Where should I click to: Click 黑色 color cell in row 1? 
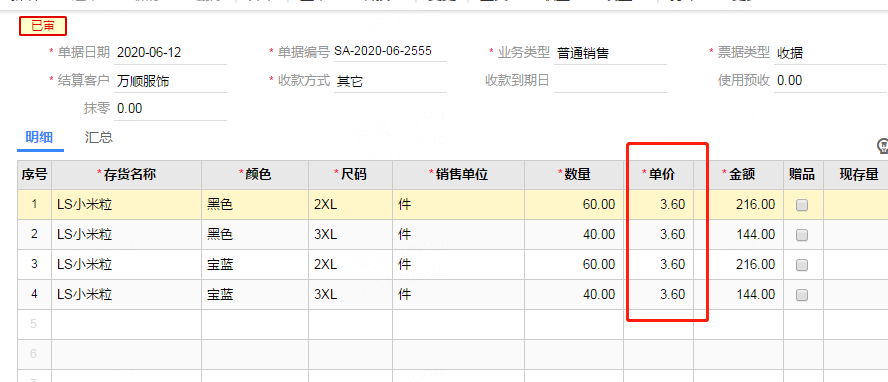coord(255,205)
